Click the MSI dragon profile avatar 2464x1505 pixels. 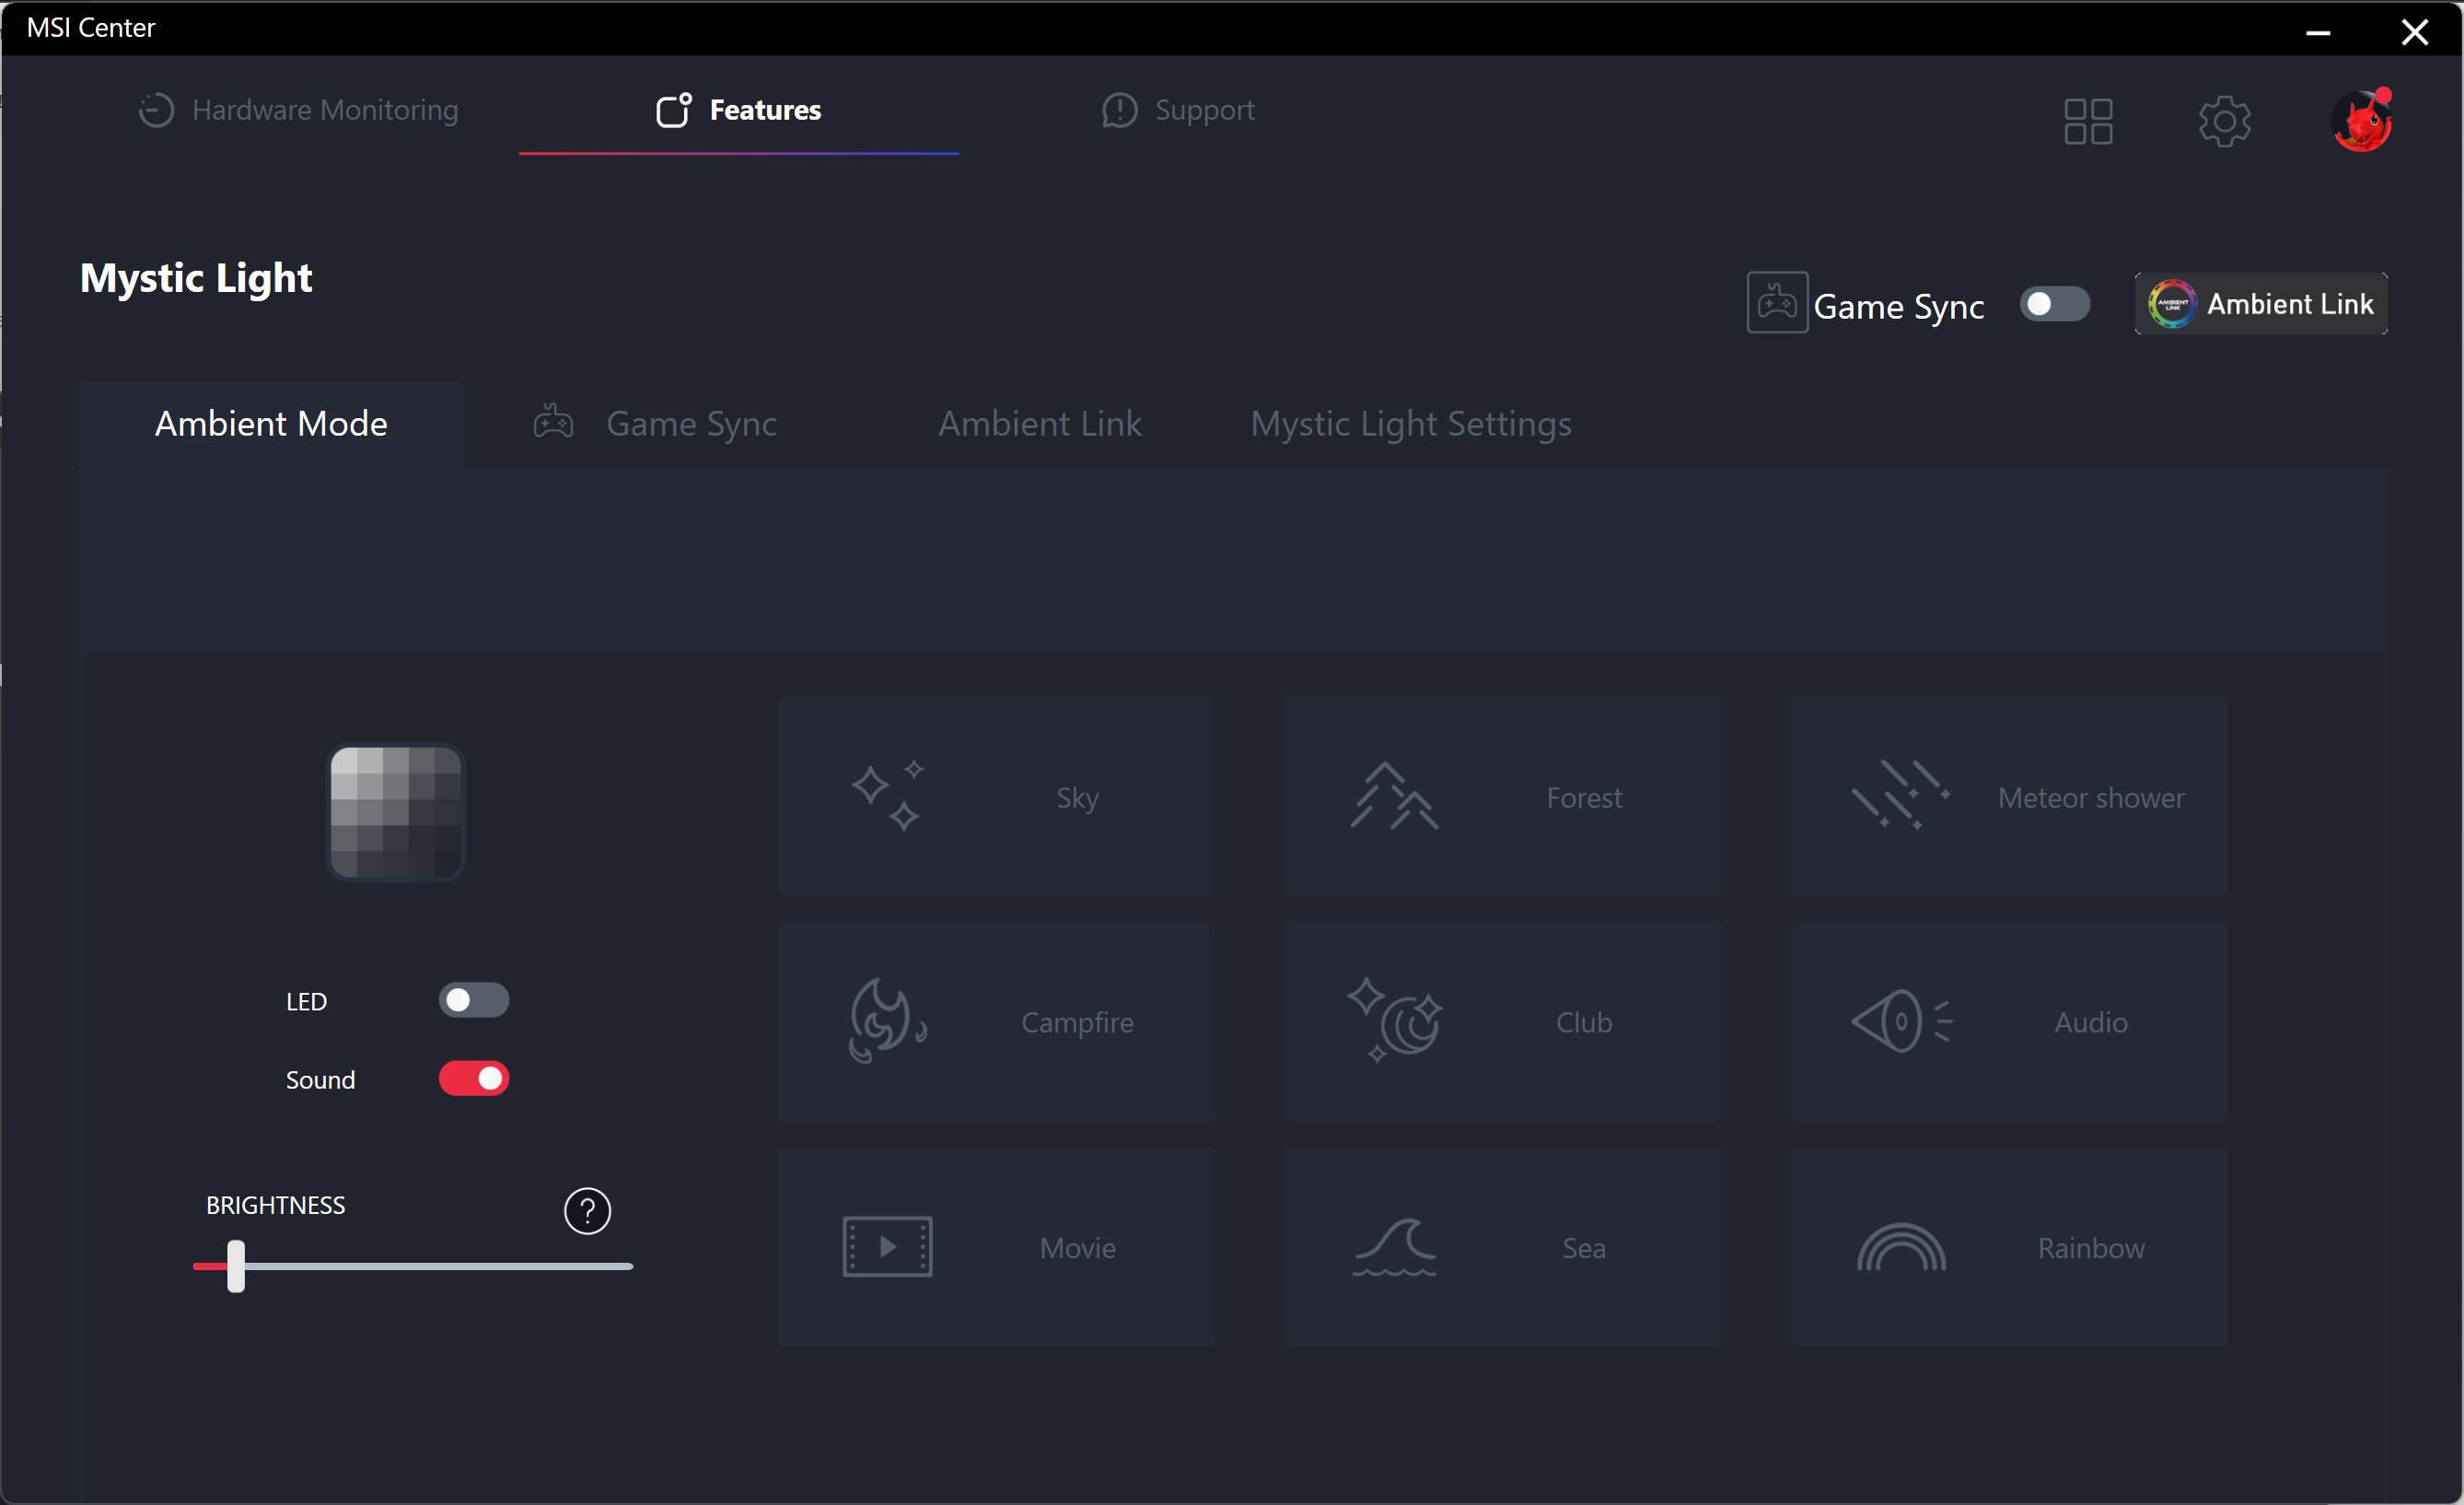pos(2361,121)
